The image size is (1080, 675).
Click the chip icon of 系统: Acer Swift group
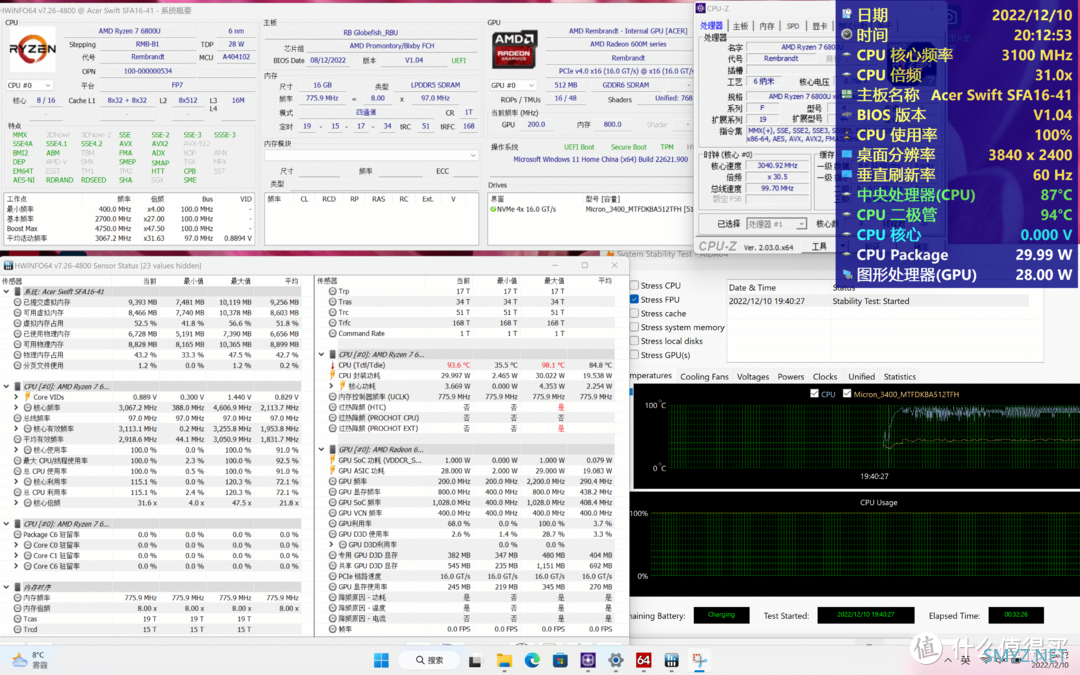(18, 291)
